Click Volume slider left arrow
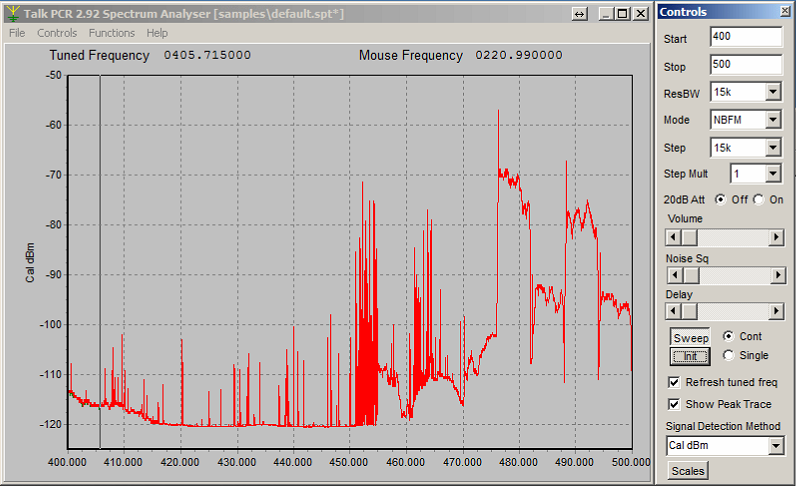Screen dimensions: 796x486 673,237
